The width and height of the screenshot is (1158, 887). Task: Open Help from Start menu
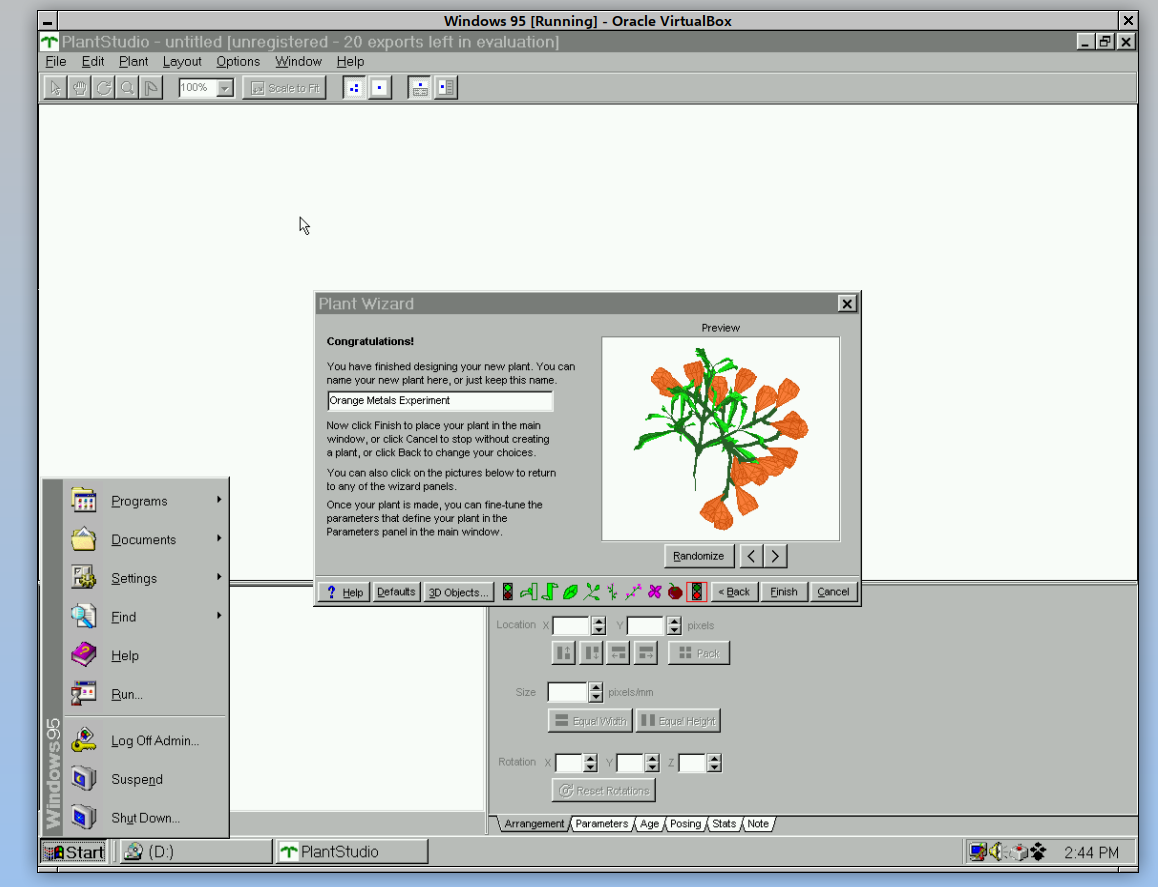coord(146,656)
